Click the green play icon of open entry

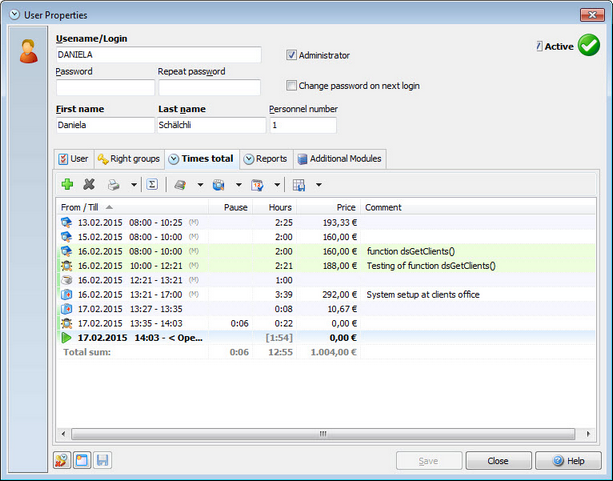pyautogui.click(x=66, y=338)
